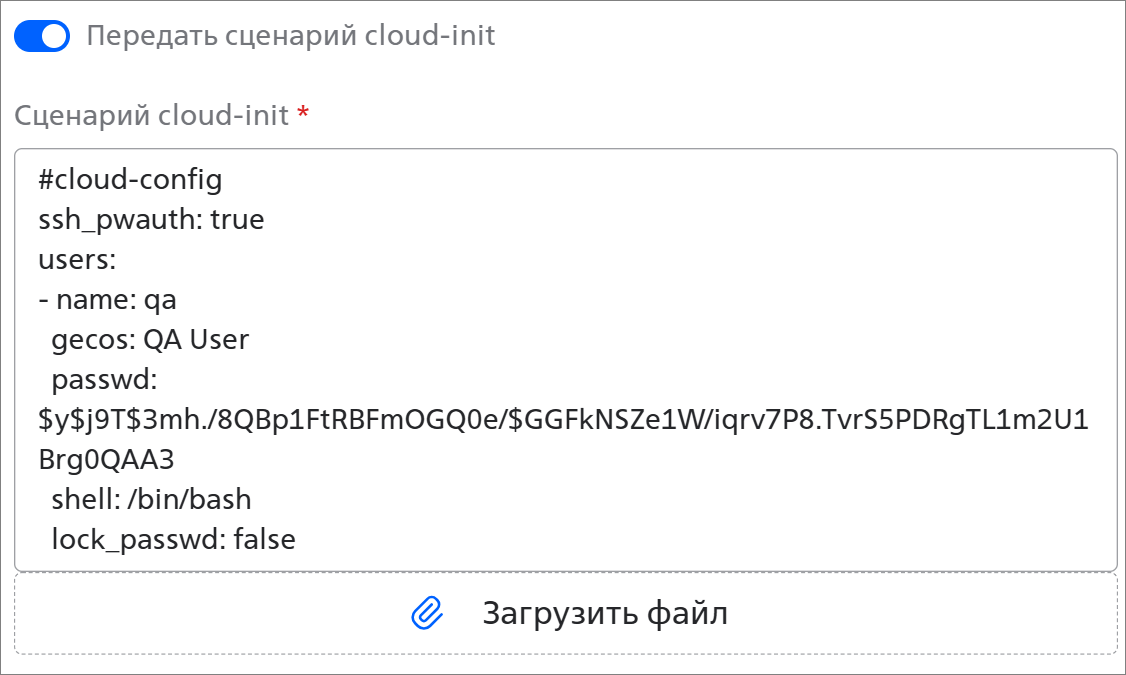The image size is (1126, 675).
Task: Click the 'shell:' key in the script
Action: (85, 499)
